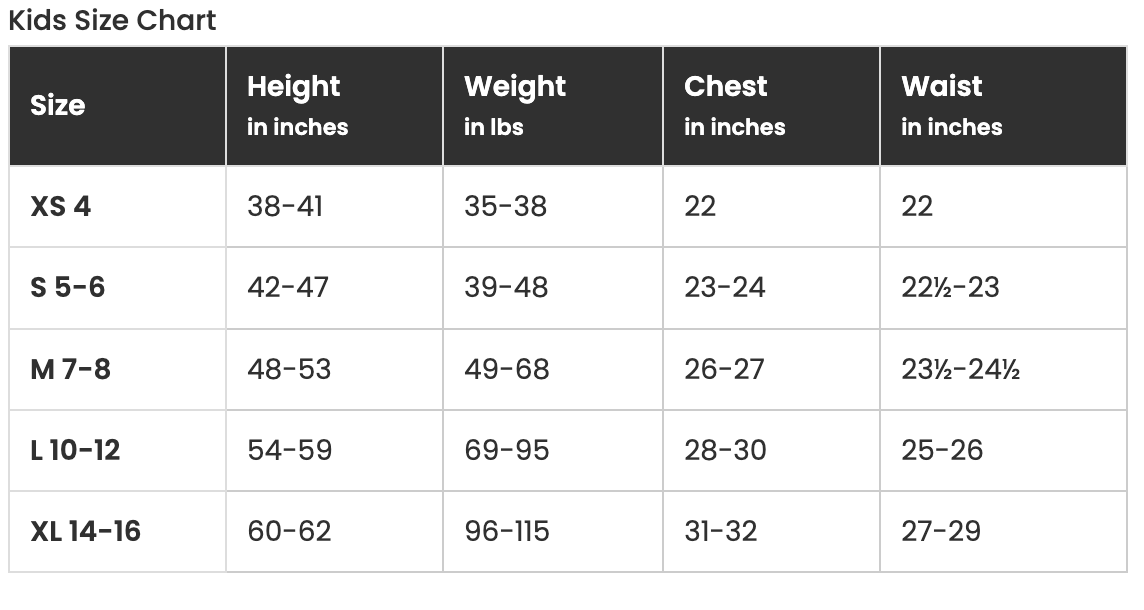Click the 38-41 height cell
Screen dimensions: 1144x610
(x=285, y=206)
